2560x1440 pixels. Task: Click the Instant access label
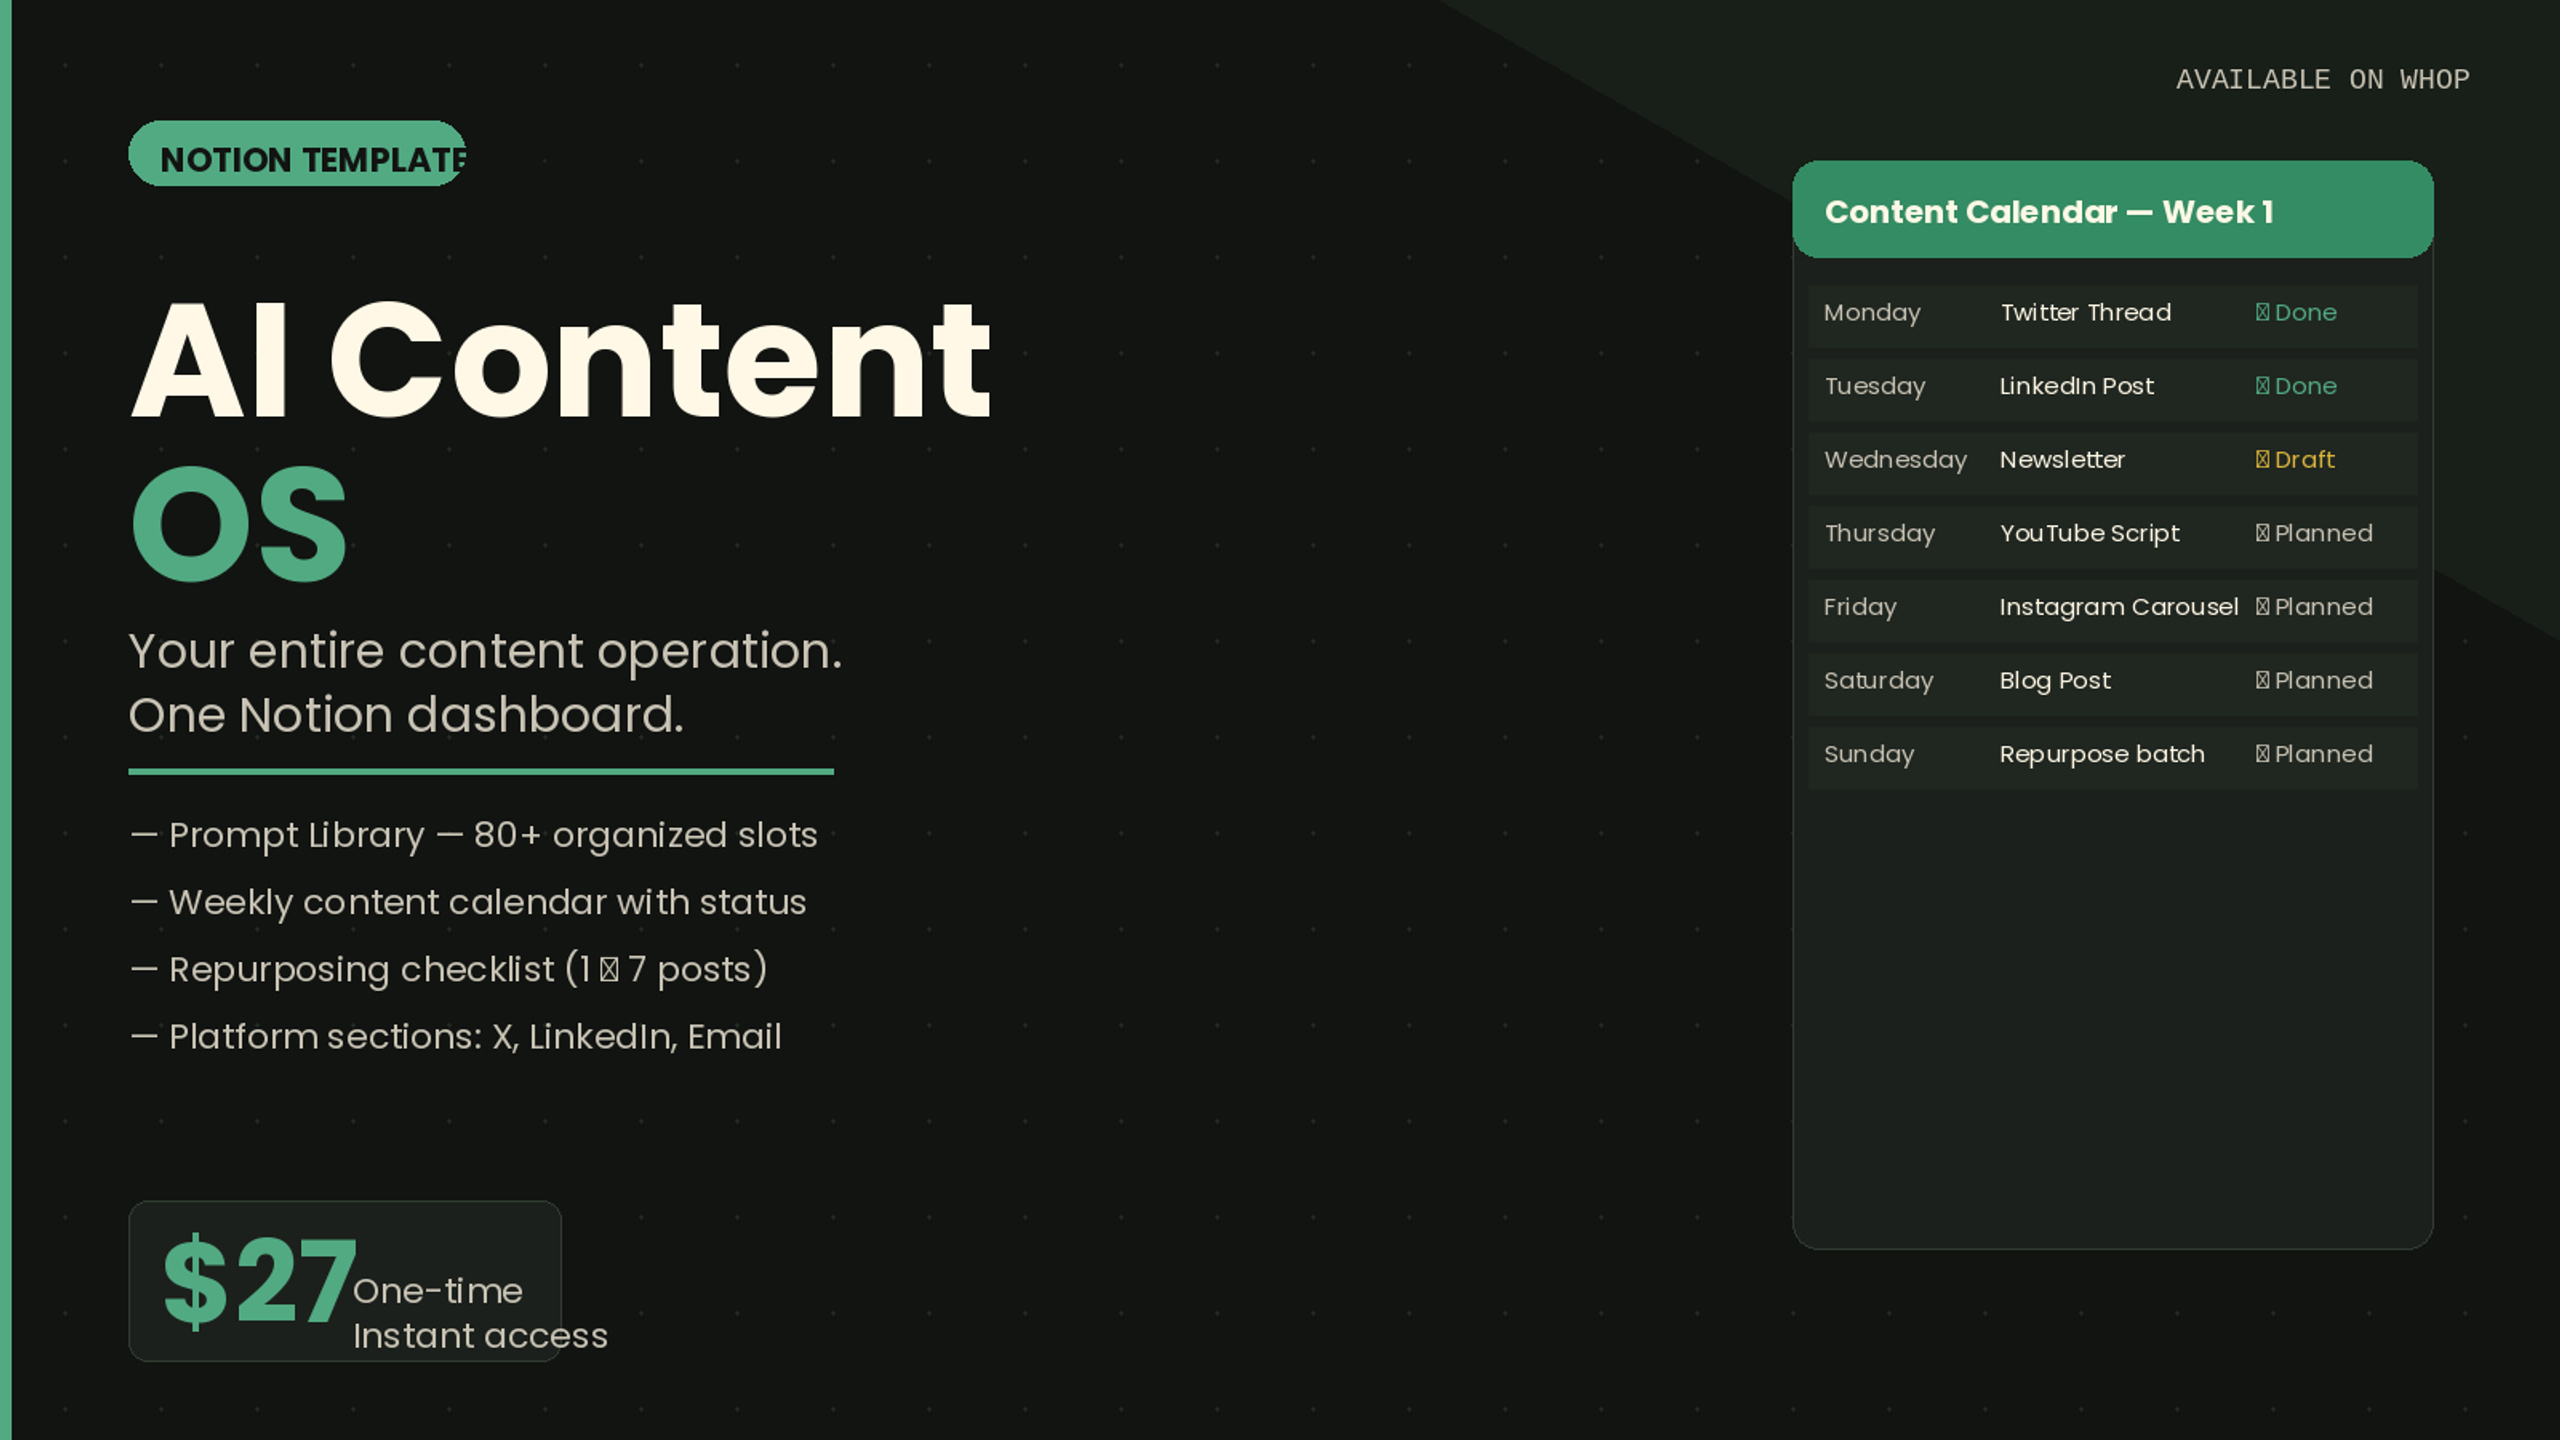coord(480,1336)
